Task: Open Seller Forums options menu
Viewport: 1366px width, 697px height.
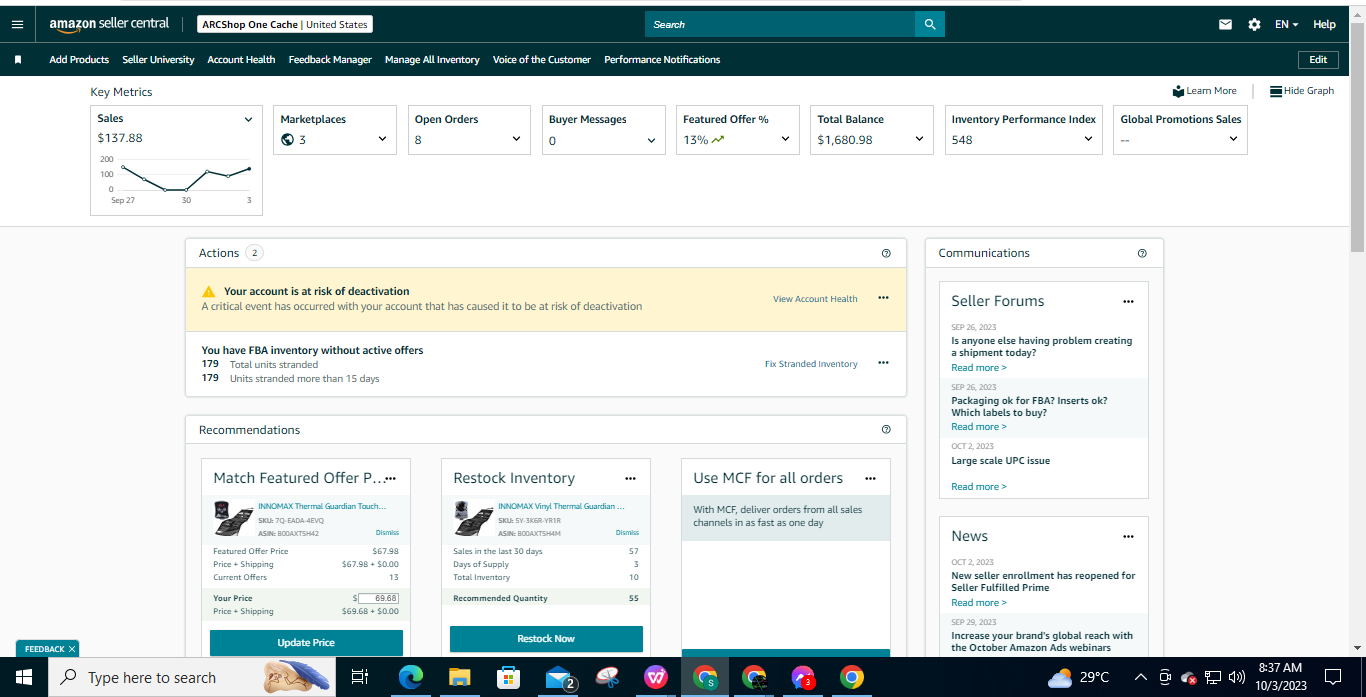Action: pos(1128,301)
